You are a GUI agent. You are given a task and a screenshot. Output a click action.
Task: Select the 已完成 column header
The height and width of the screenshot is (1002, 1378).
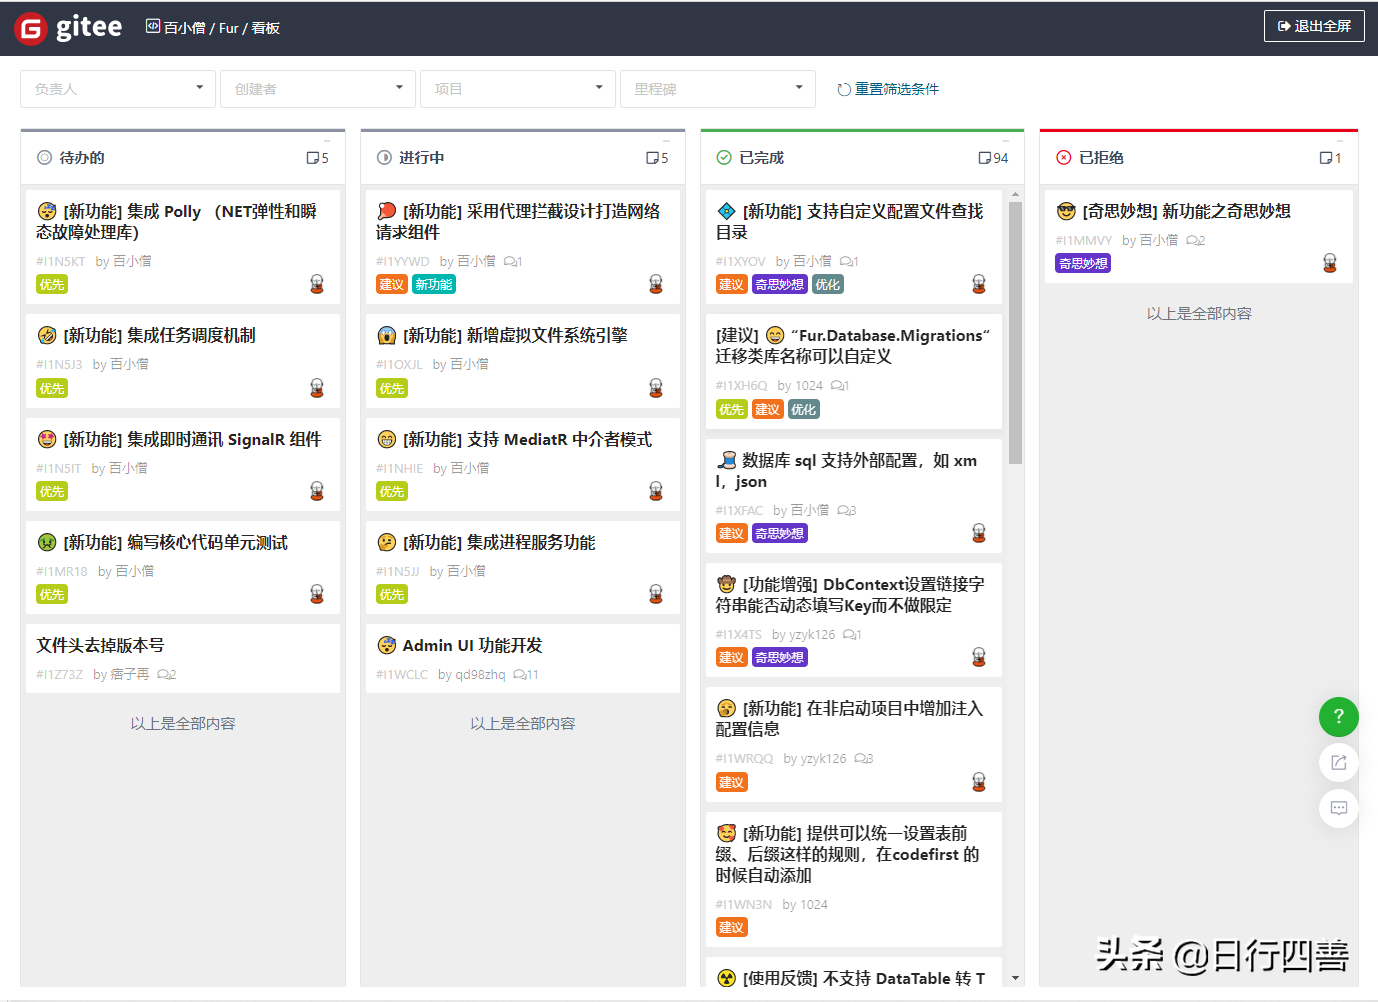863,158
